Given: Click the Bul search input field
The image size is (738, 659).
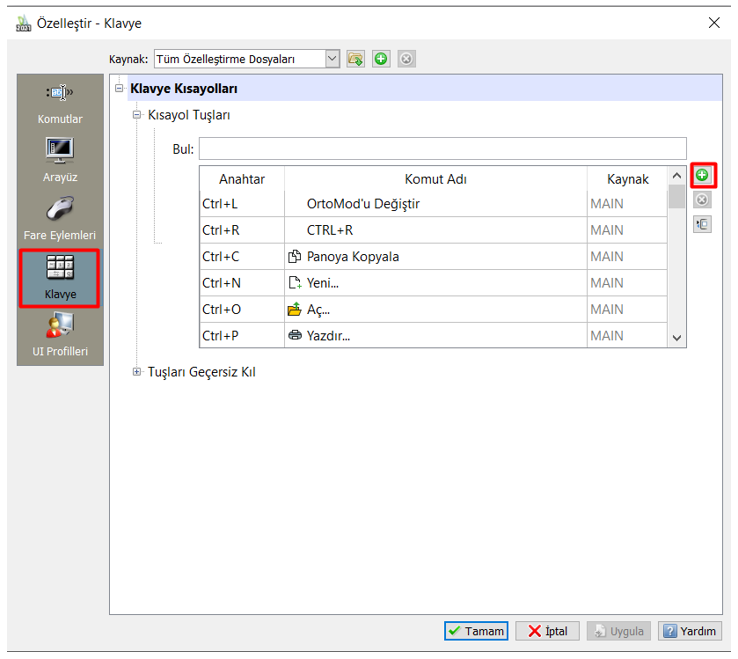Looking at the screenshot, I should (x=442, y=150).
